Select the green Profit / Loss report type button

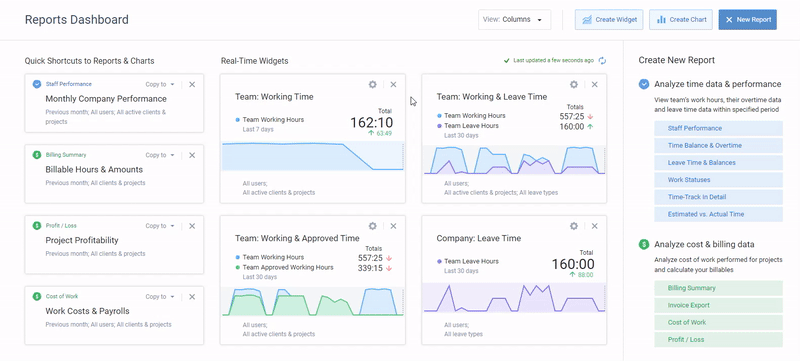click(718, 340)
